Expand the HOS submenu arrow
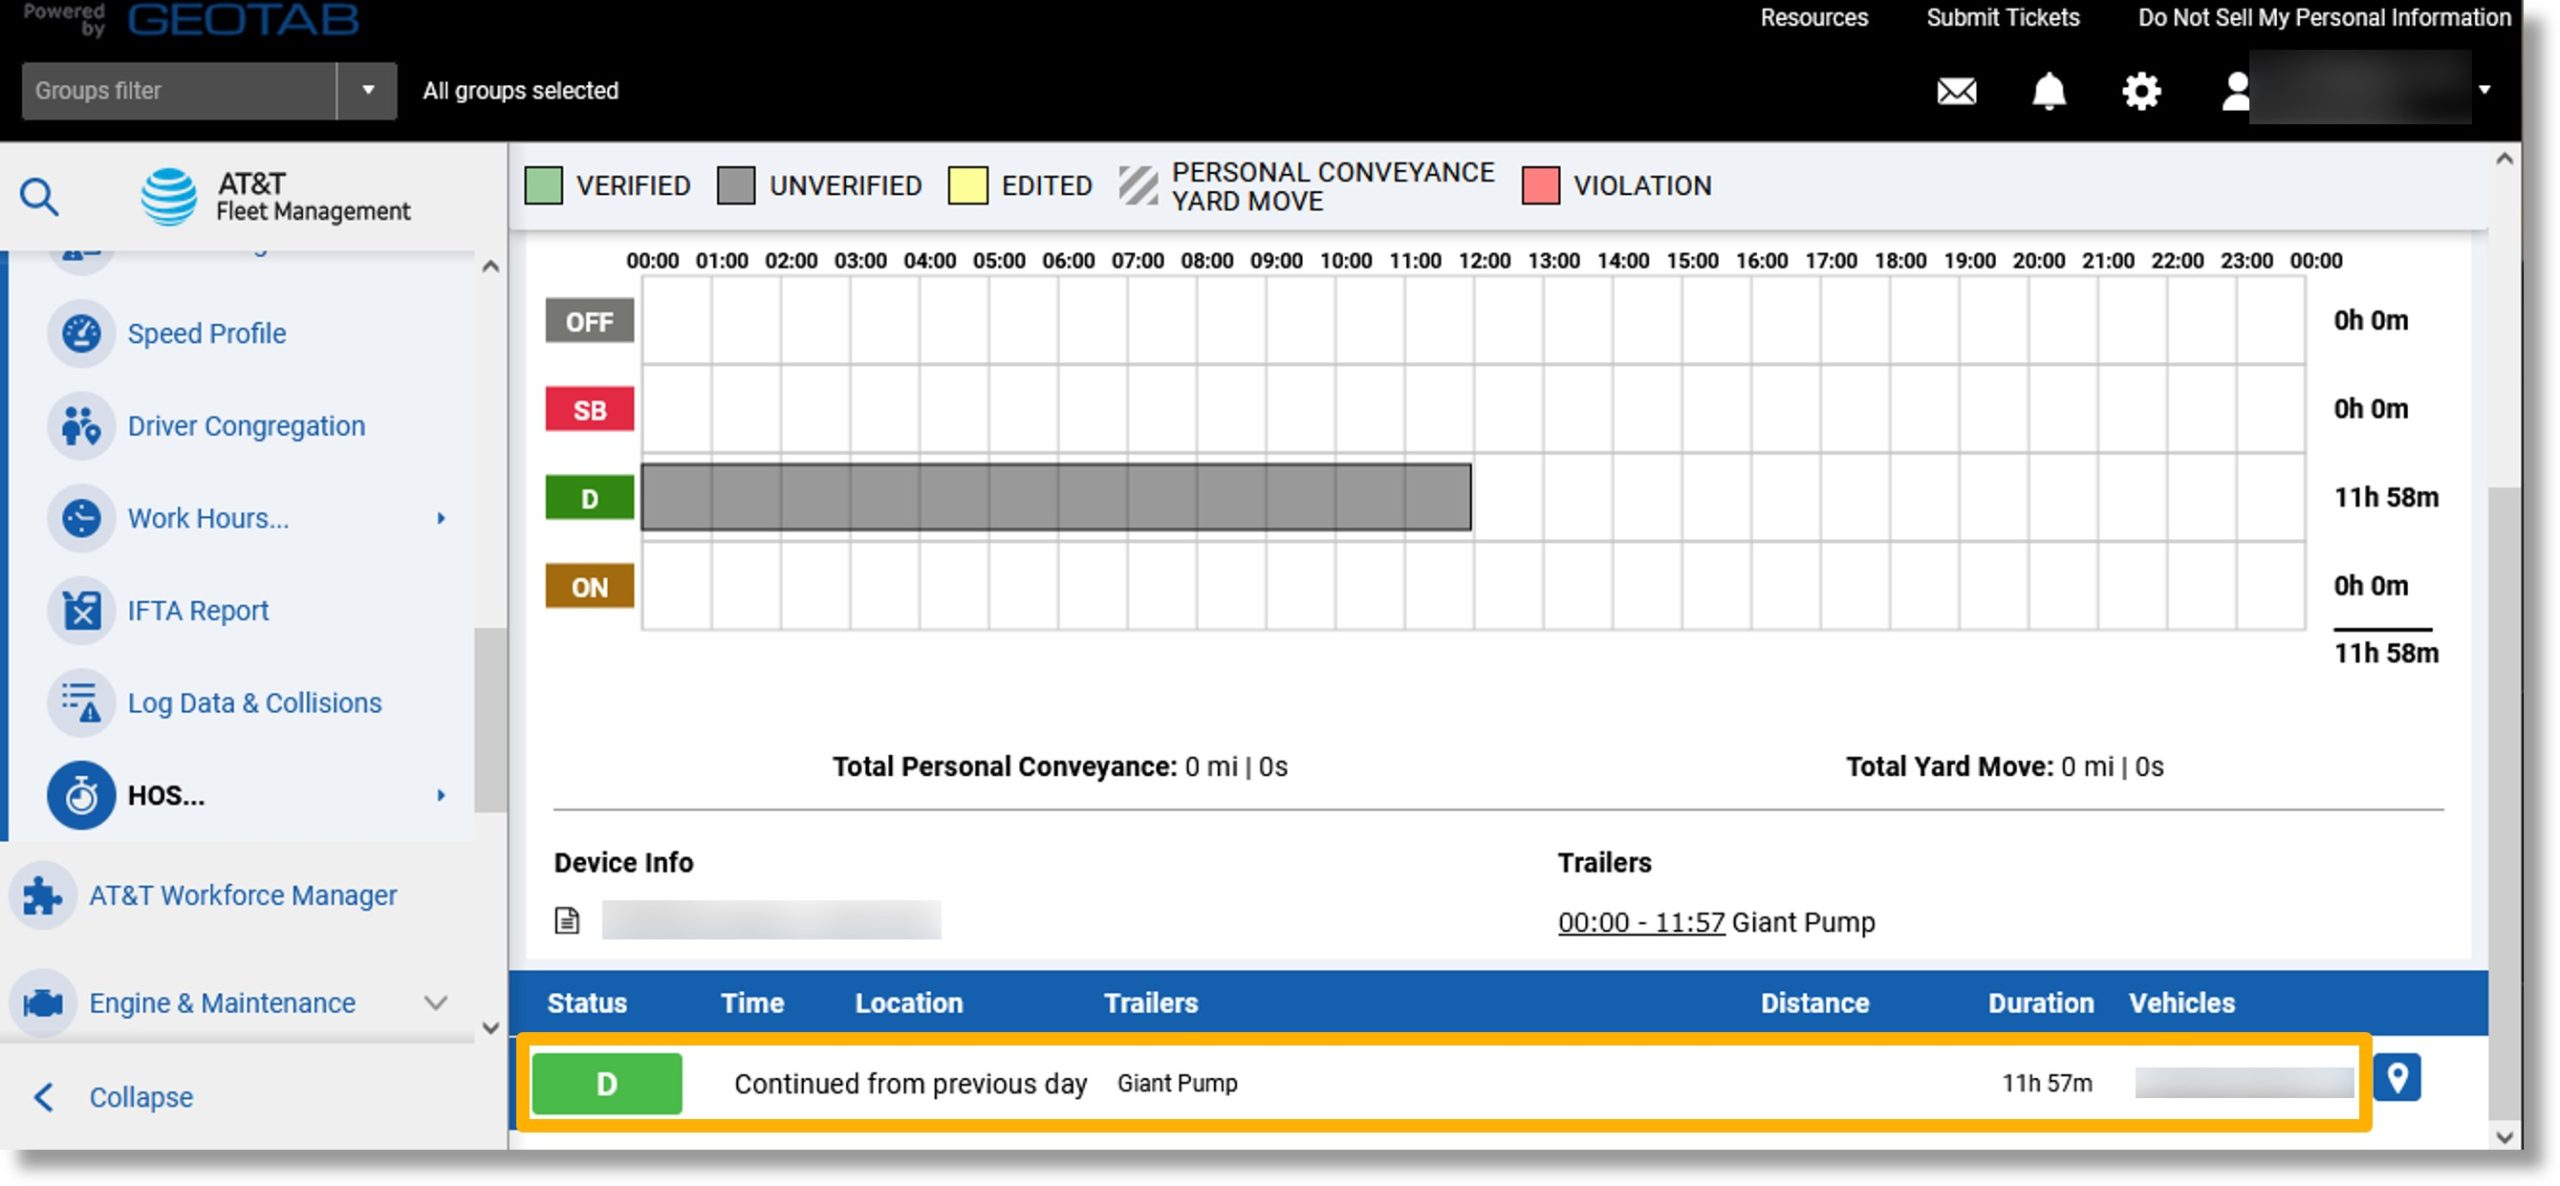 click(441, 795)
